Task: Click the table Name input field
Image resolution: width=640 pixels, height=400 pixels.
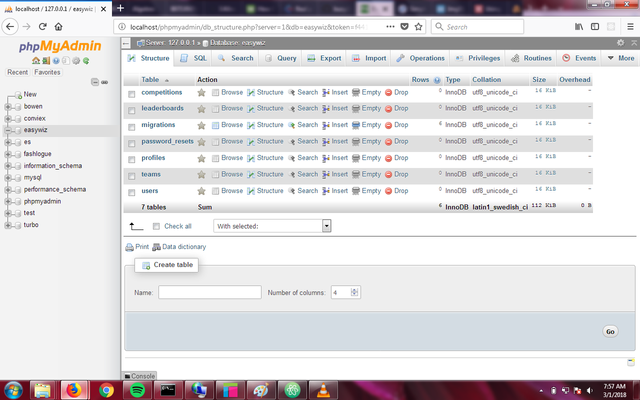Action: click(x=210, y=292)
